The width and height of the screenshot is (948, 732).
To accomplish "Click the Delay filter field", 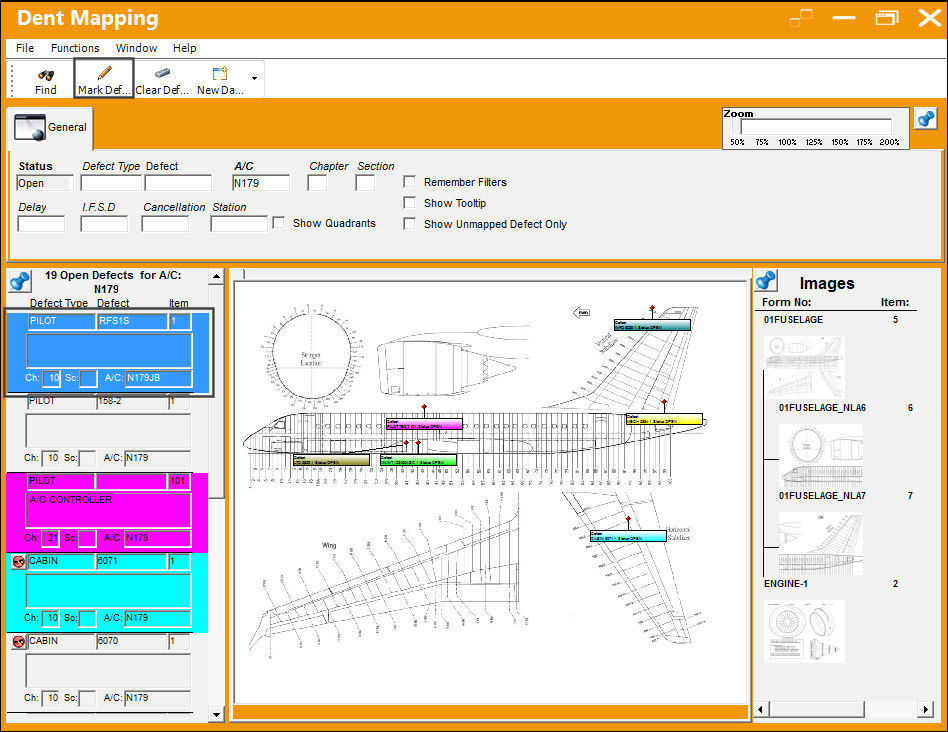I will point(41,224).
